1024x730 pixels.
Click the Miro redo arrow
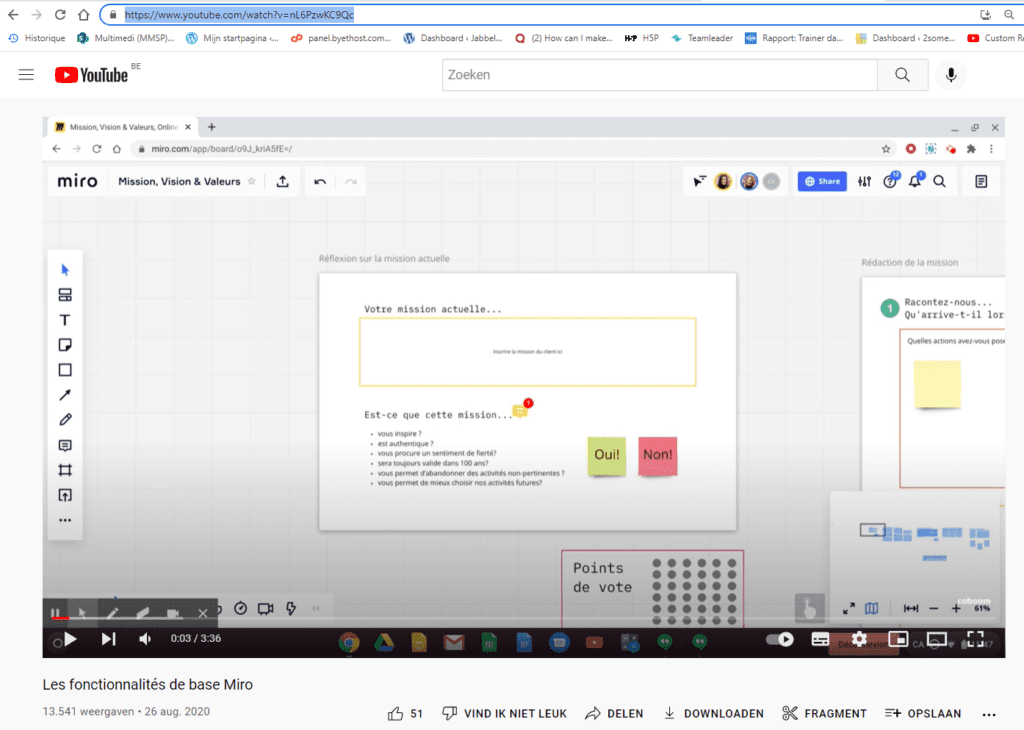tap(351, 182)
